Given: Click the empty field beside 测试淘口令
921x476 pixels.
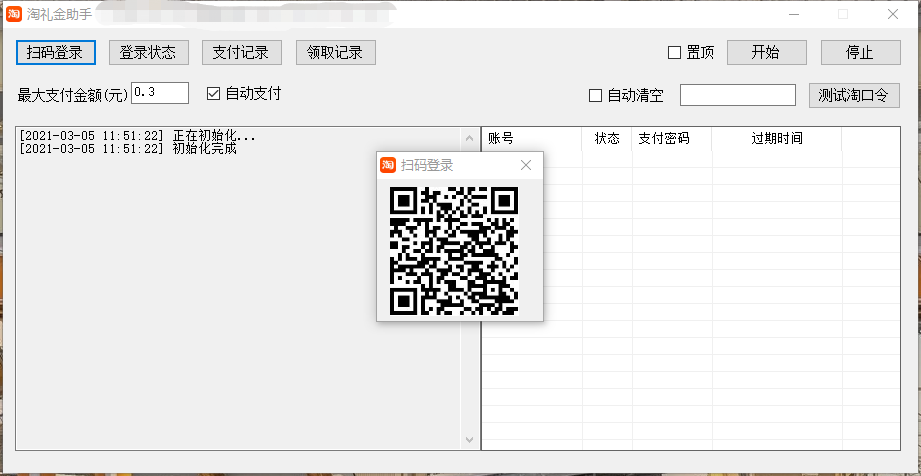Looking at the screenshot, I should (738, 95).
